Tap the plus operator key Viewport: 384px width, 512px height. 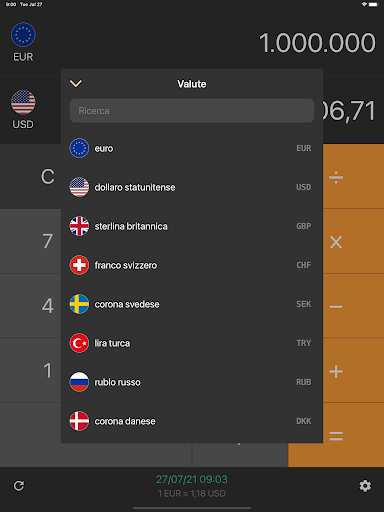point(353,371)
